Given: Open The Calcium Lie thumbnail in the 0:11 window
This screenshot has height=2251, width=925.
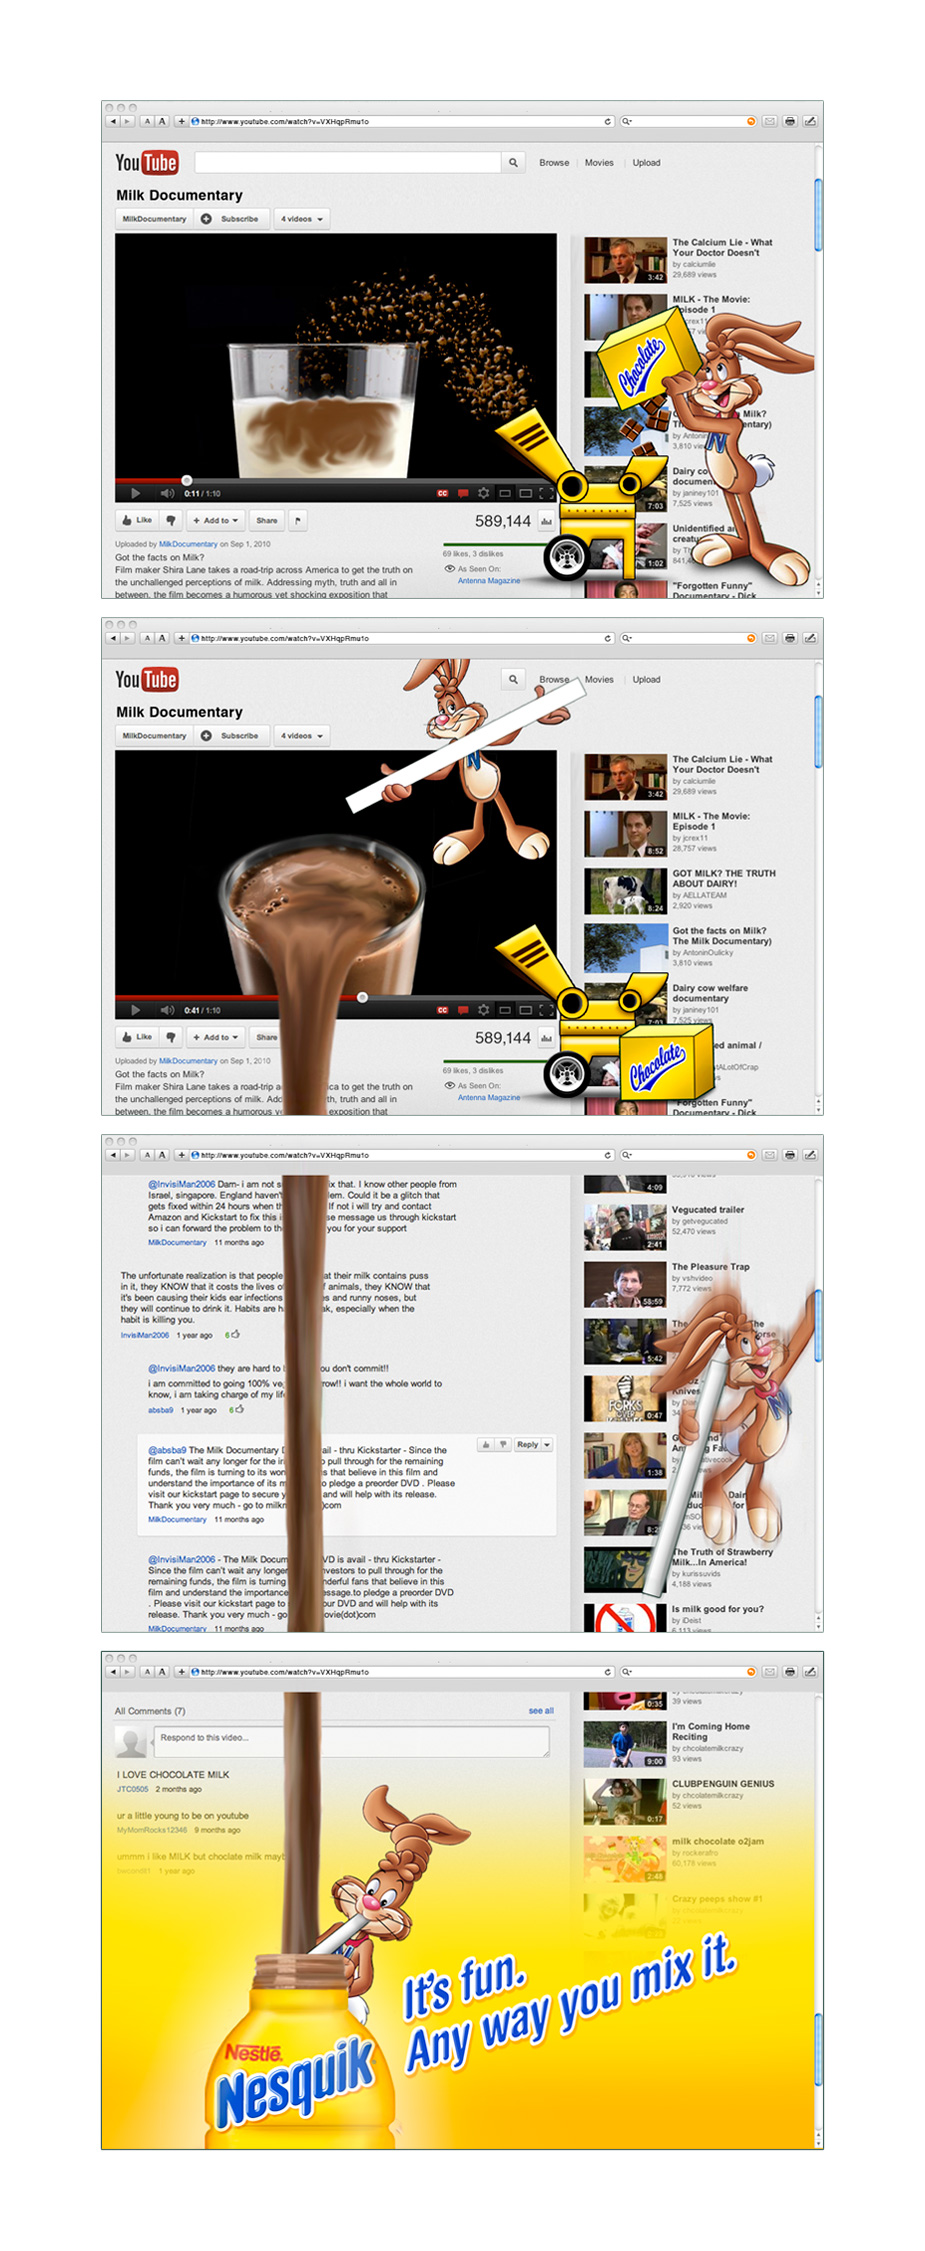Looking at the screenshot, I should point(625,260).
